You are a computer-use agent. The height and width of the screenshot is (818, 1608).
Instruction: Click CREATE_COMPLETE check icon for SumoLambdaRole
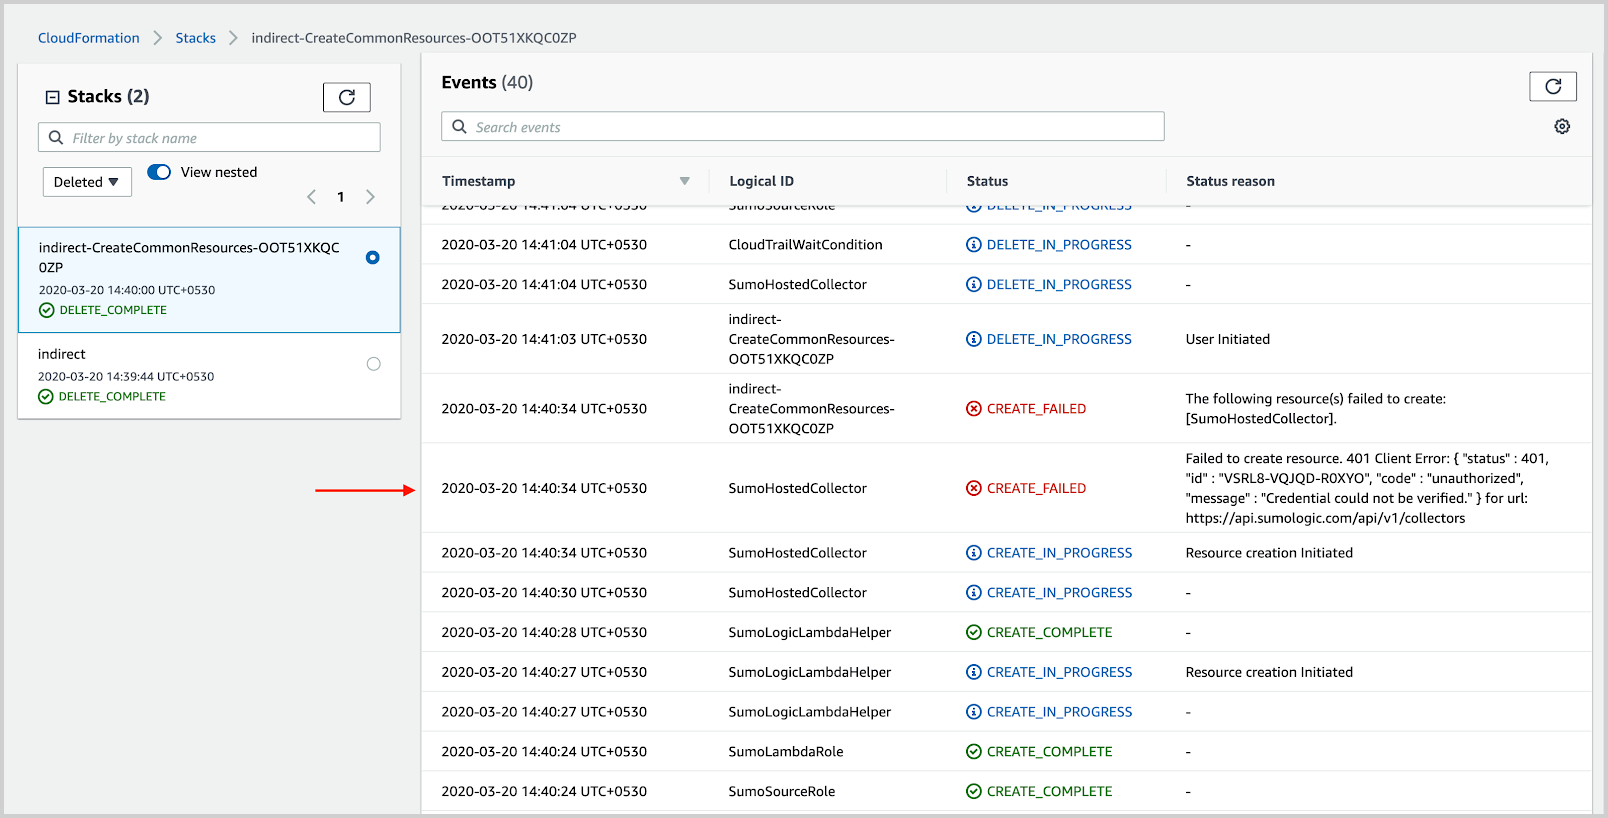click(973, 752)
